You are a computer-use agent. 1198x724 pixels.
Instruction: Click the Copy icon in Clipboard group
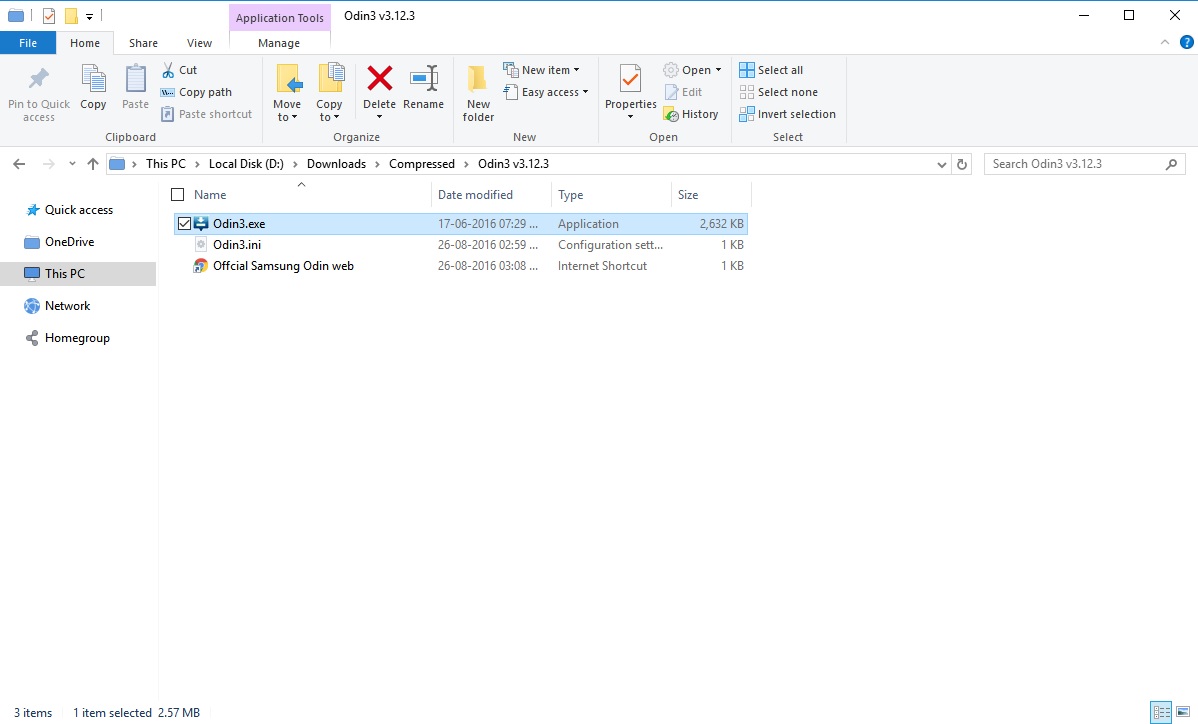click(93, 79)
